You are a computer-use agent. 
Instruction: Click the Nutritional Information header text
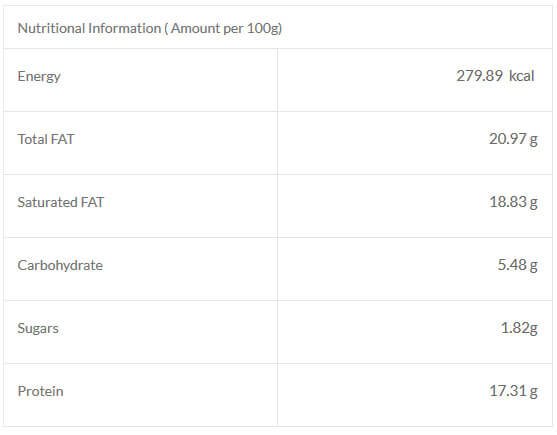coord(150,28)
